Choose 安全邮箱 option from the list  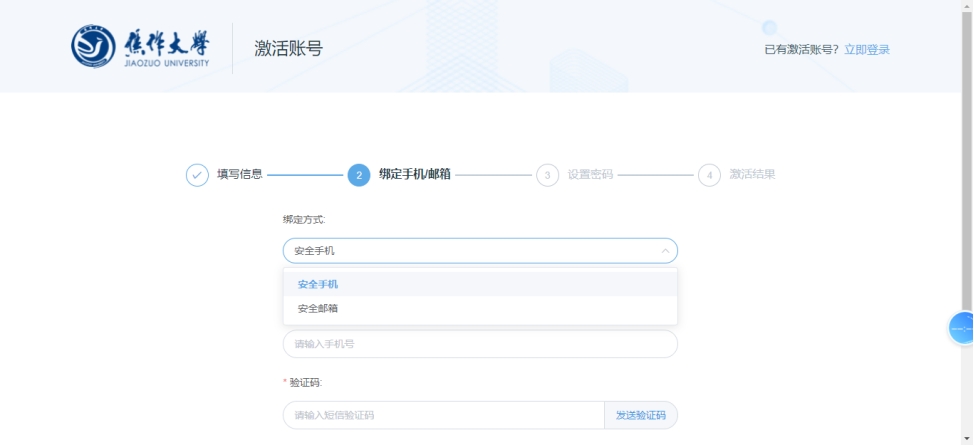(x=318, y=309)
